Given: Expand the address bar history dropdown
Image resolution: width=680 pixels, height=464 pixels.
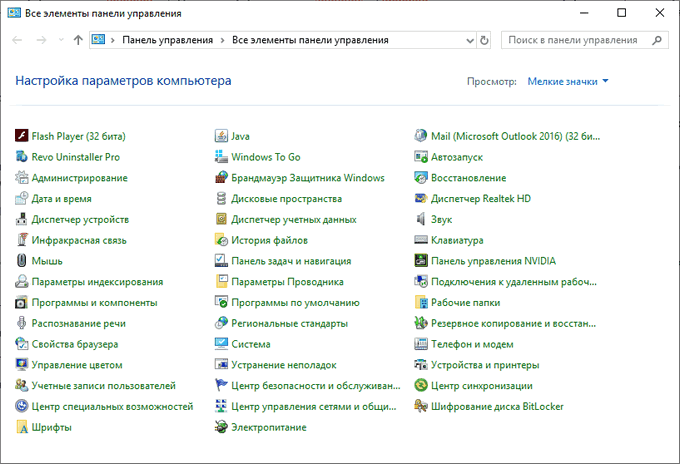Looking at the screenshot, I should pos(469,40).
